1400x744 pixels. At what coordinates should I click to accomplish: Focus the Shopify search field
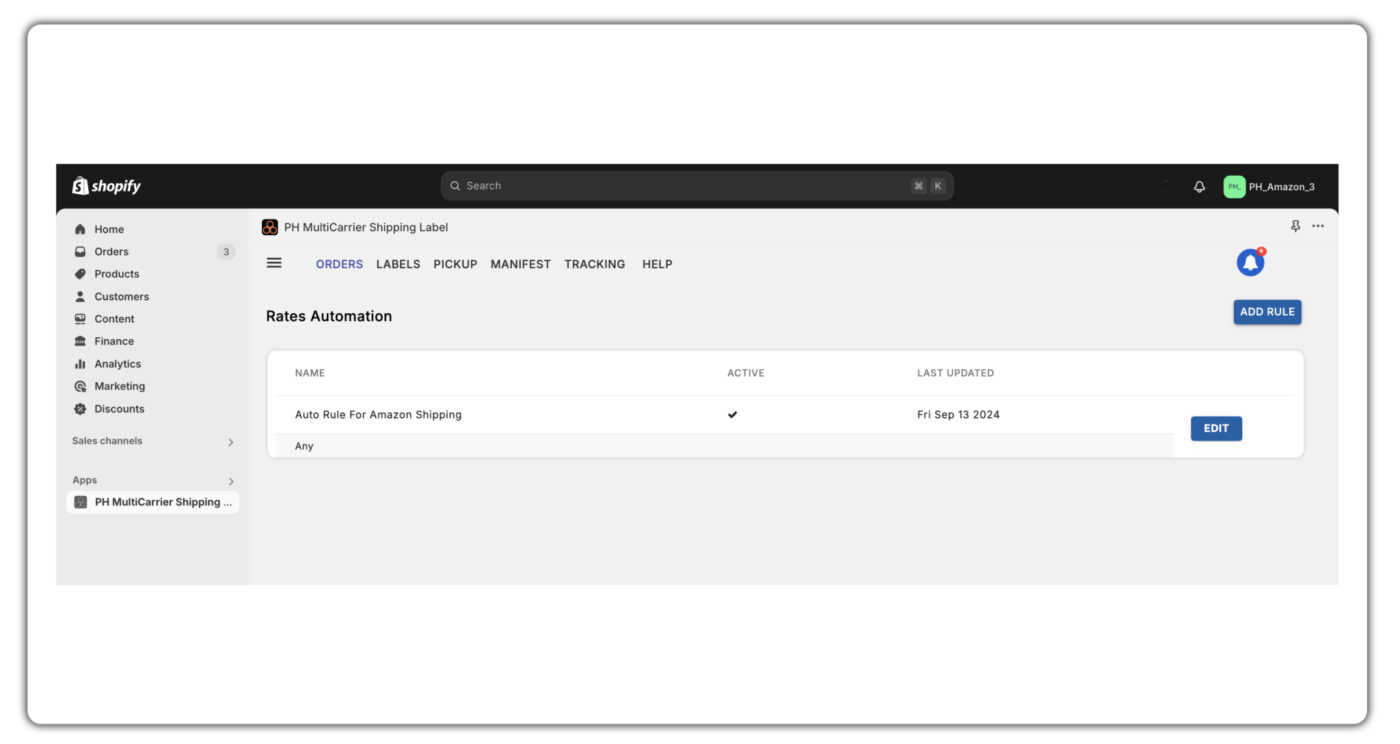pos(697,186)
